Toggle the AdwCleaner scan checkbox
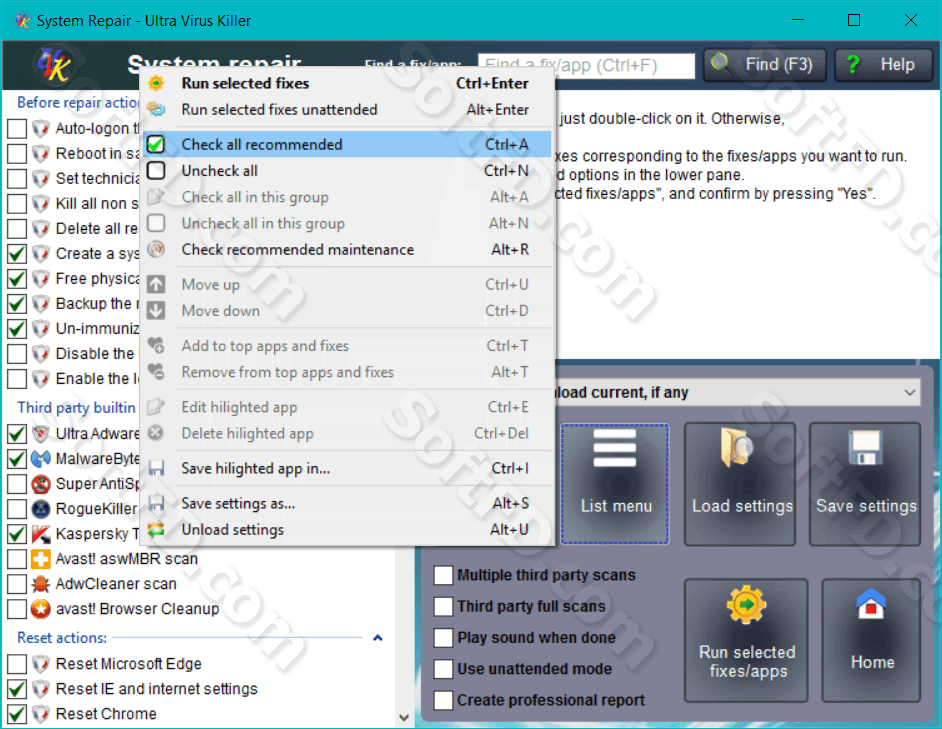The image size is (942, 729). pos(17,584)
